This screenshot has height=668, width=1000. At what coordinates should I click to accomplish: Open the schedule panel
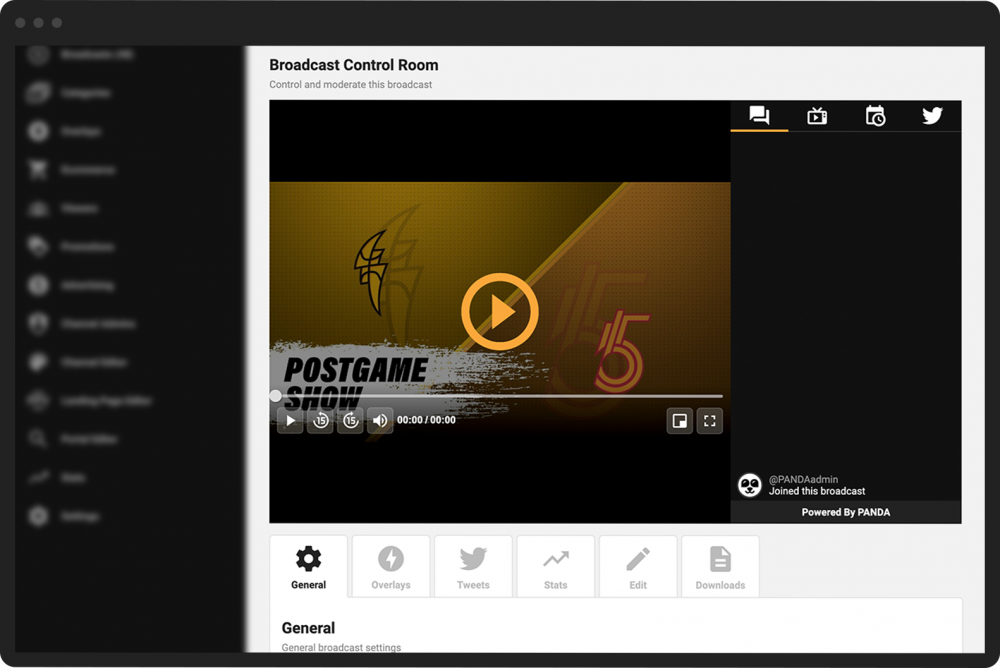[x=875, y=116]
